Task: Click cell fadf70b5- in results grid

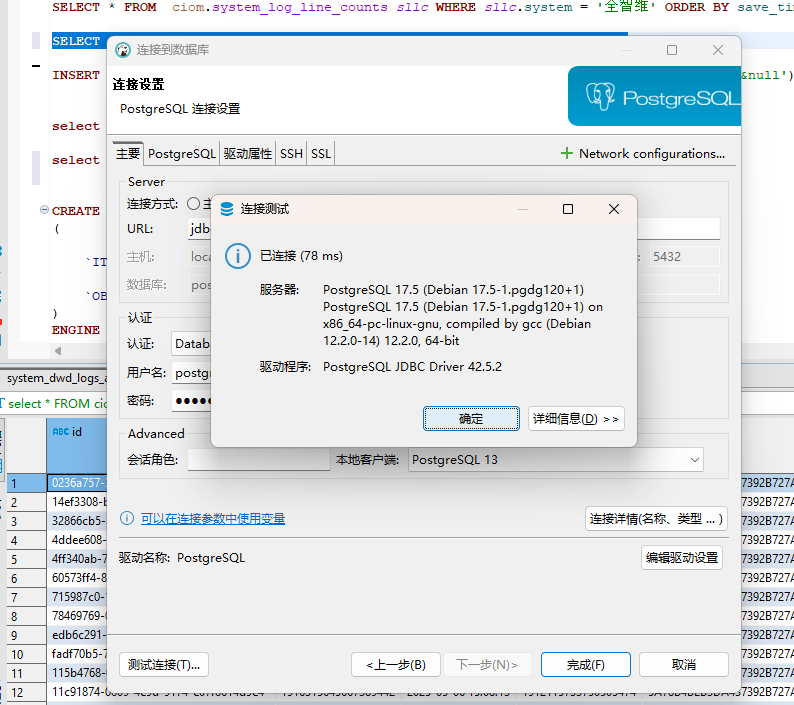Action: pyautogui.click(x=77, y=654)
